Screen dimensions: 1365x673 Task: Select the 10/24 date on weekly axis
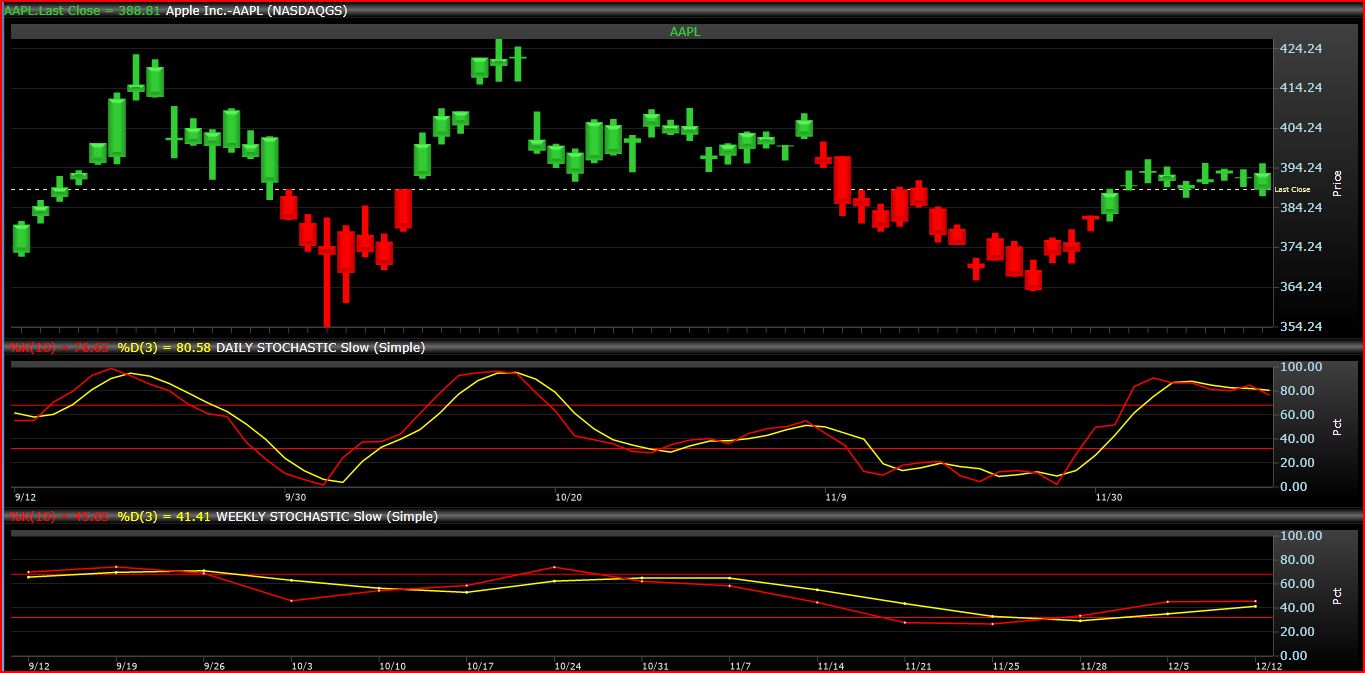[567, 665]
